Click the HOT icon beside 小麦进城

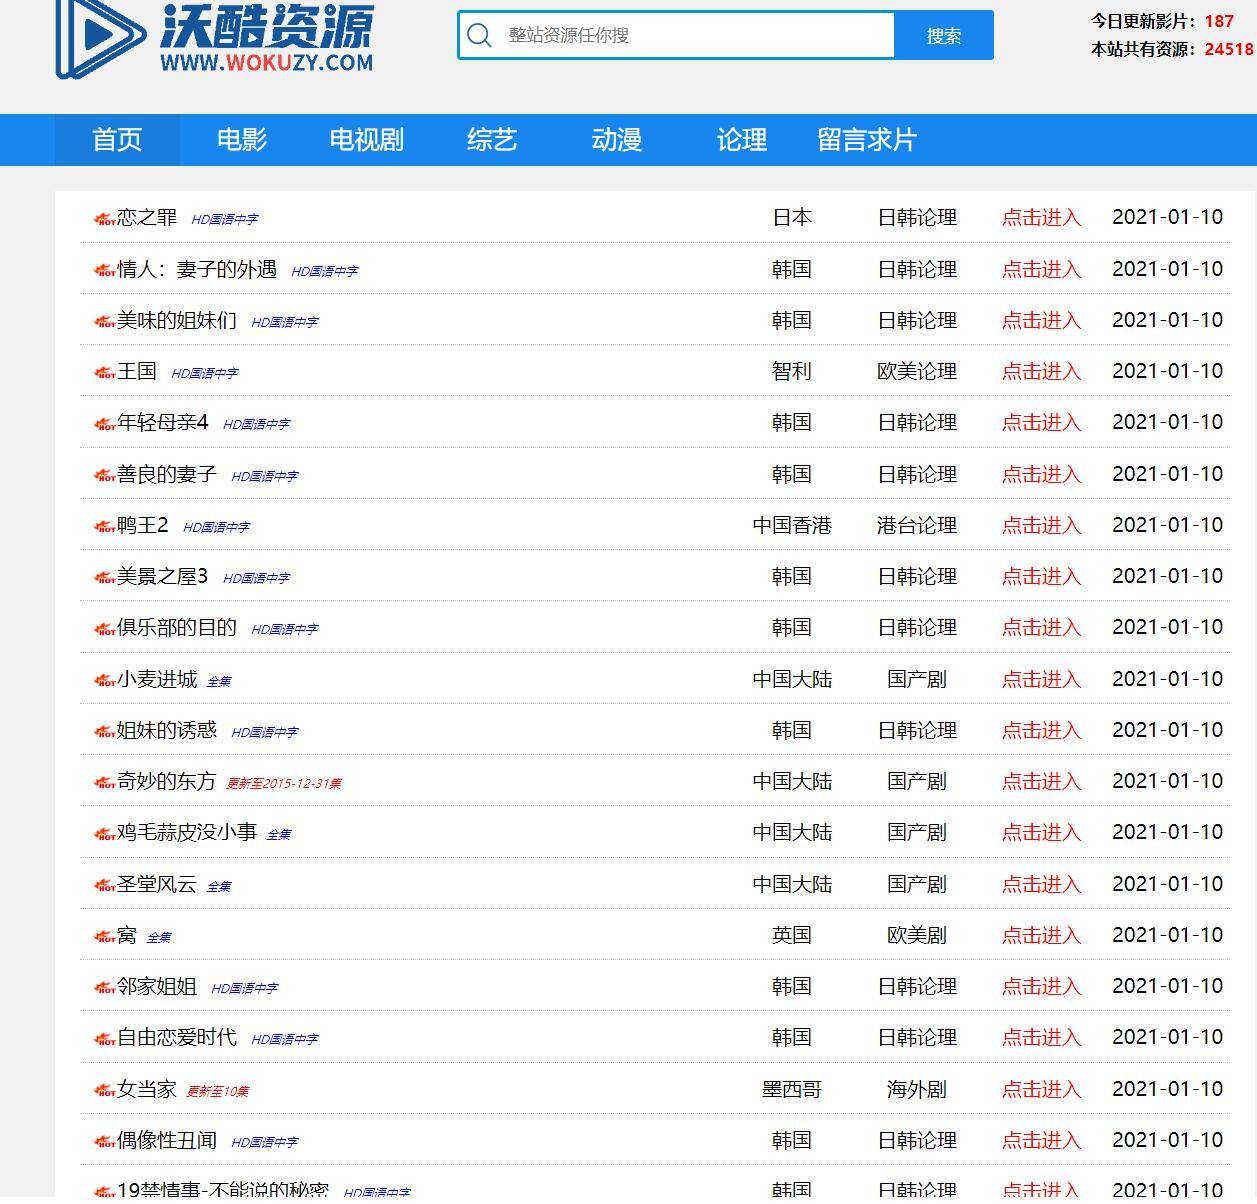click(x=105, y=681)
